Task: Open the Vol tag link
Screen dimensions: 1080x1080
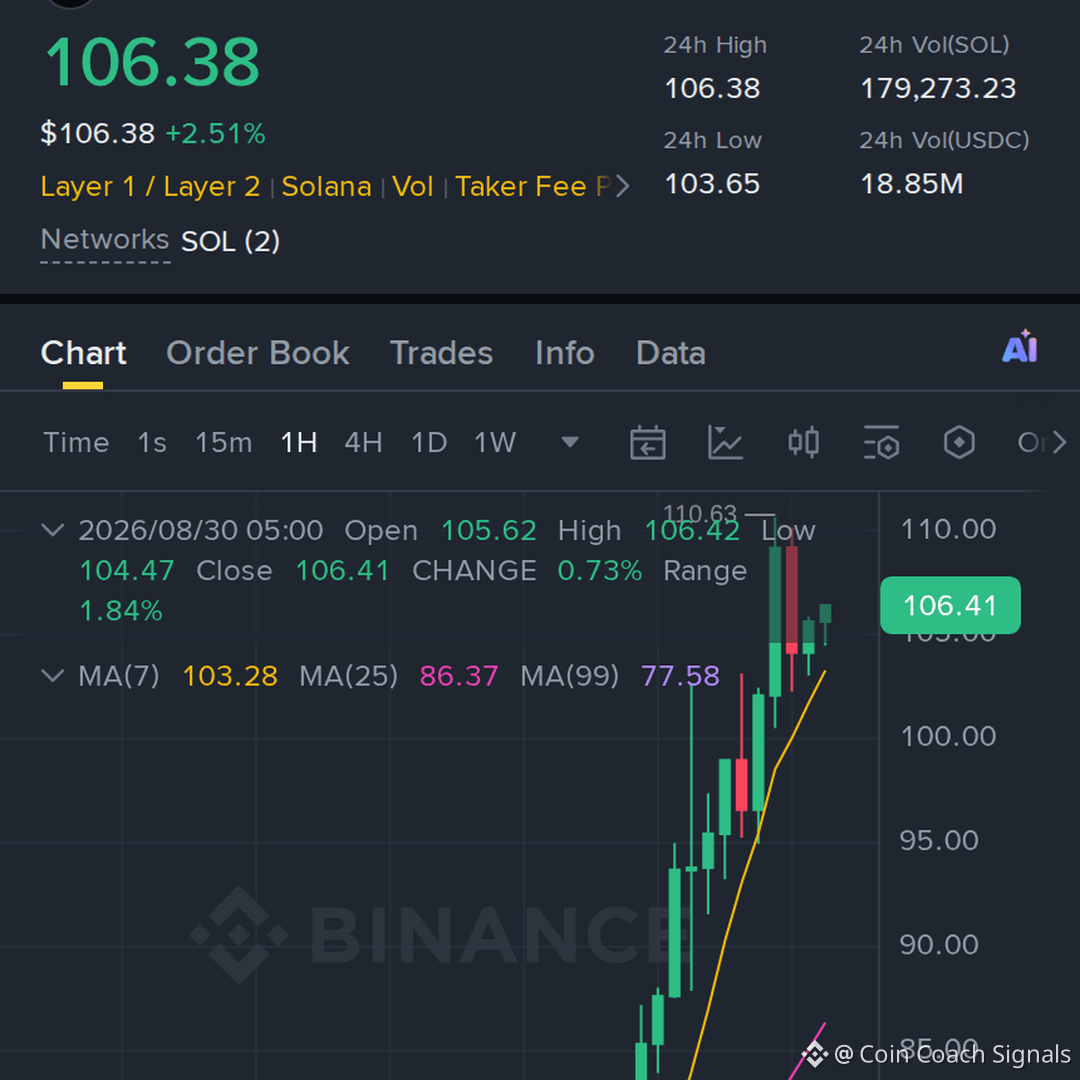Action: (413, 186)
